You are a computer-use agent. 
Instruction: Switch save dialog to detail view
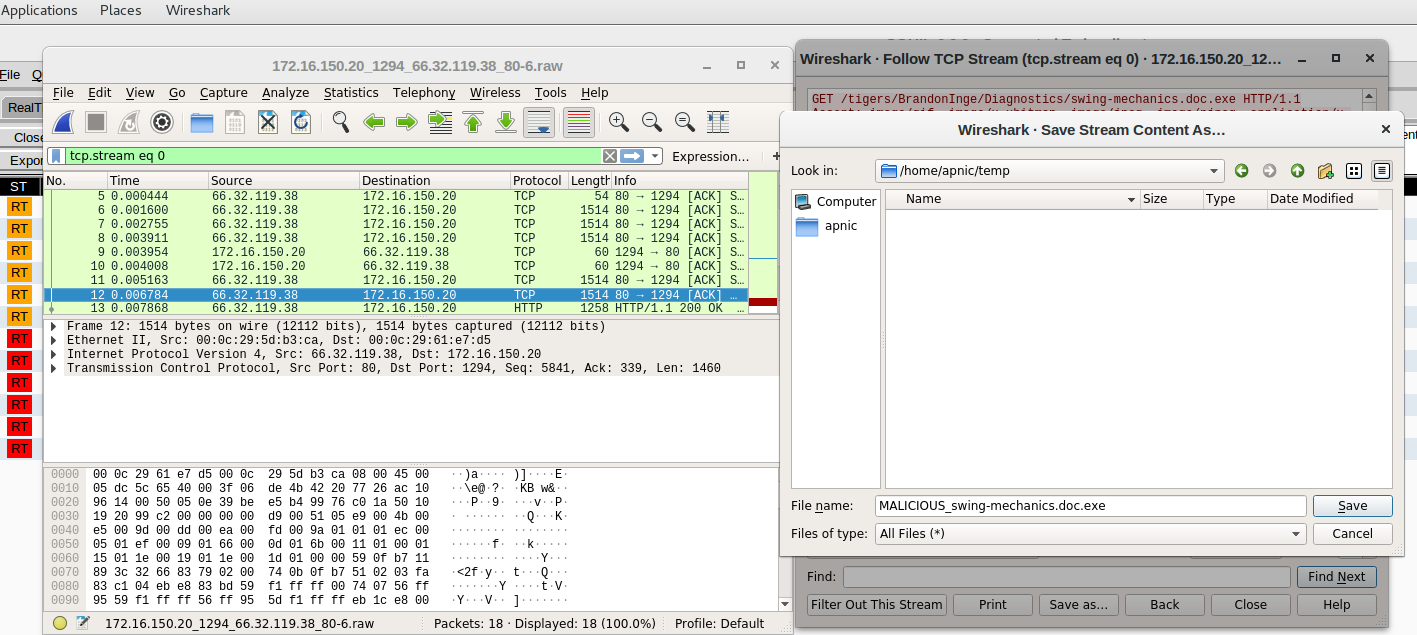coord(1382,171)
